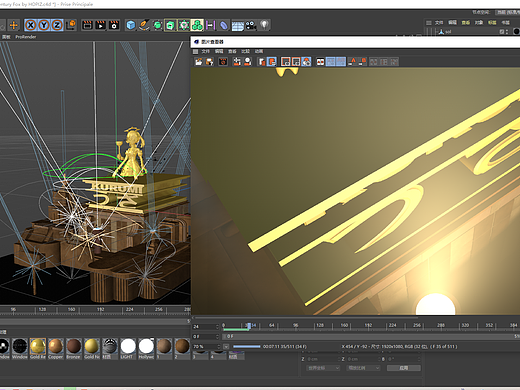520x390 pixels.
Task: Toggle Picture Viewer first blue compare mode
Action: (331, 62)
